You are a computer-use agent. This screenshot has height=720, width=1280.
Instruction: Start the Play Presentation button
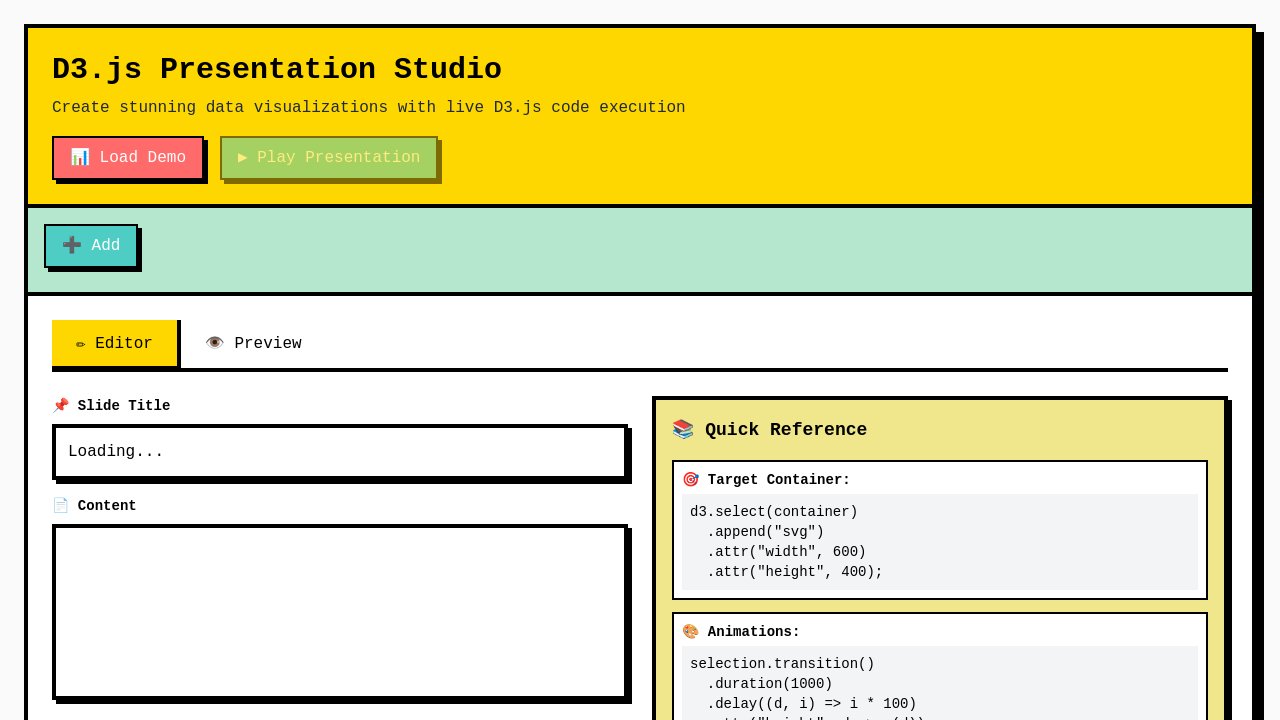329,158
